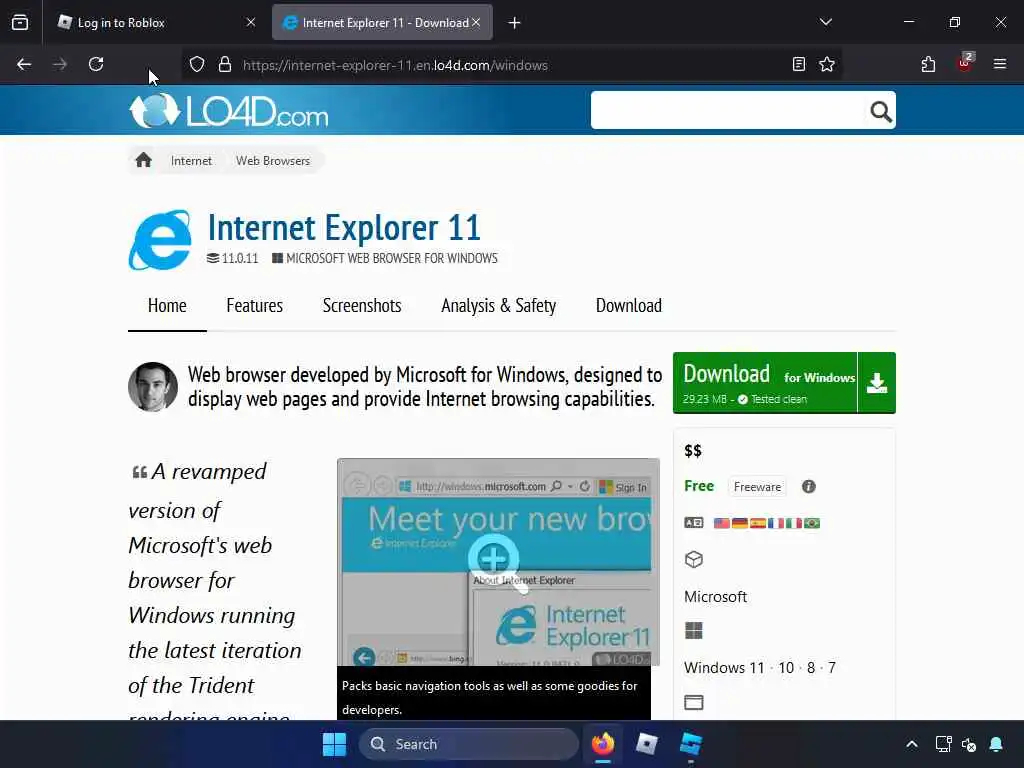Close the Log in to Roblox tab
1024x768 pixels.
tap(251, 22)
